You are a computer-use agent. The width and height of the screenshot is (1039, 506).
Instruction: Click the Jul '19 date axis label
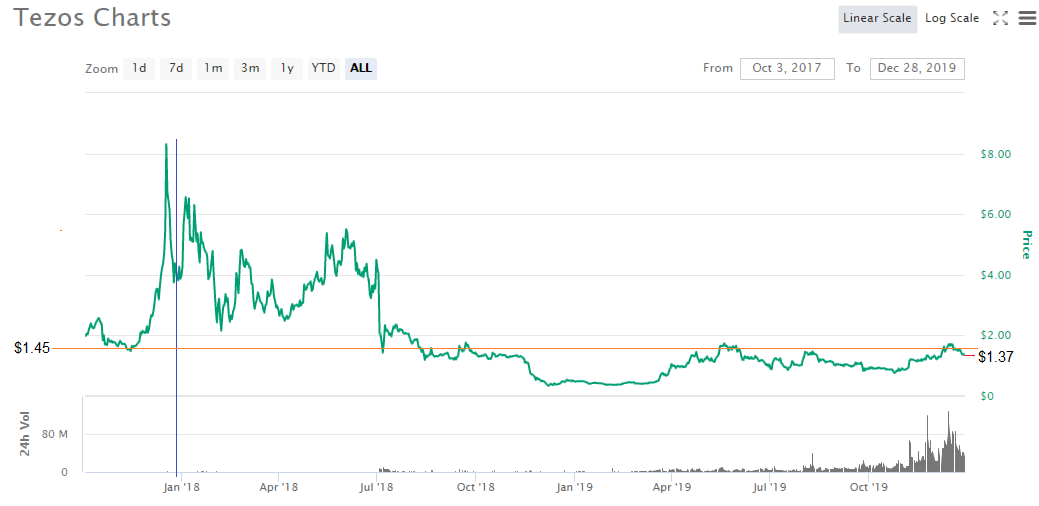769,487
